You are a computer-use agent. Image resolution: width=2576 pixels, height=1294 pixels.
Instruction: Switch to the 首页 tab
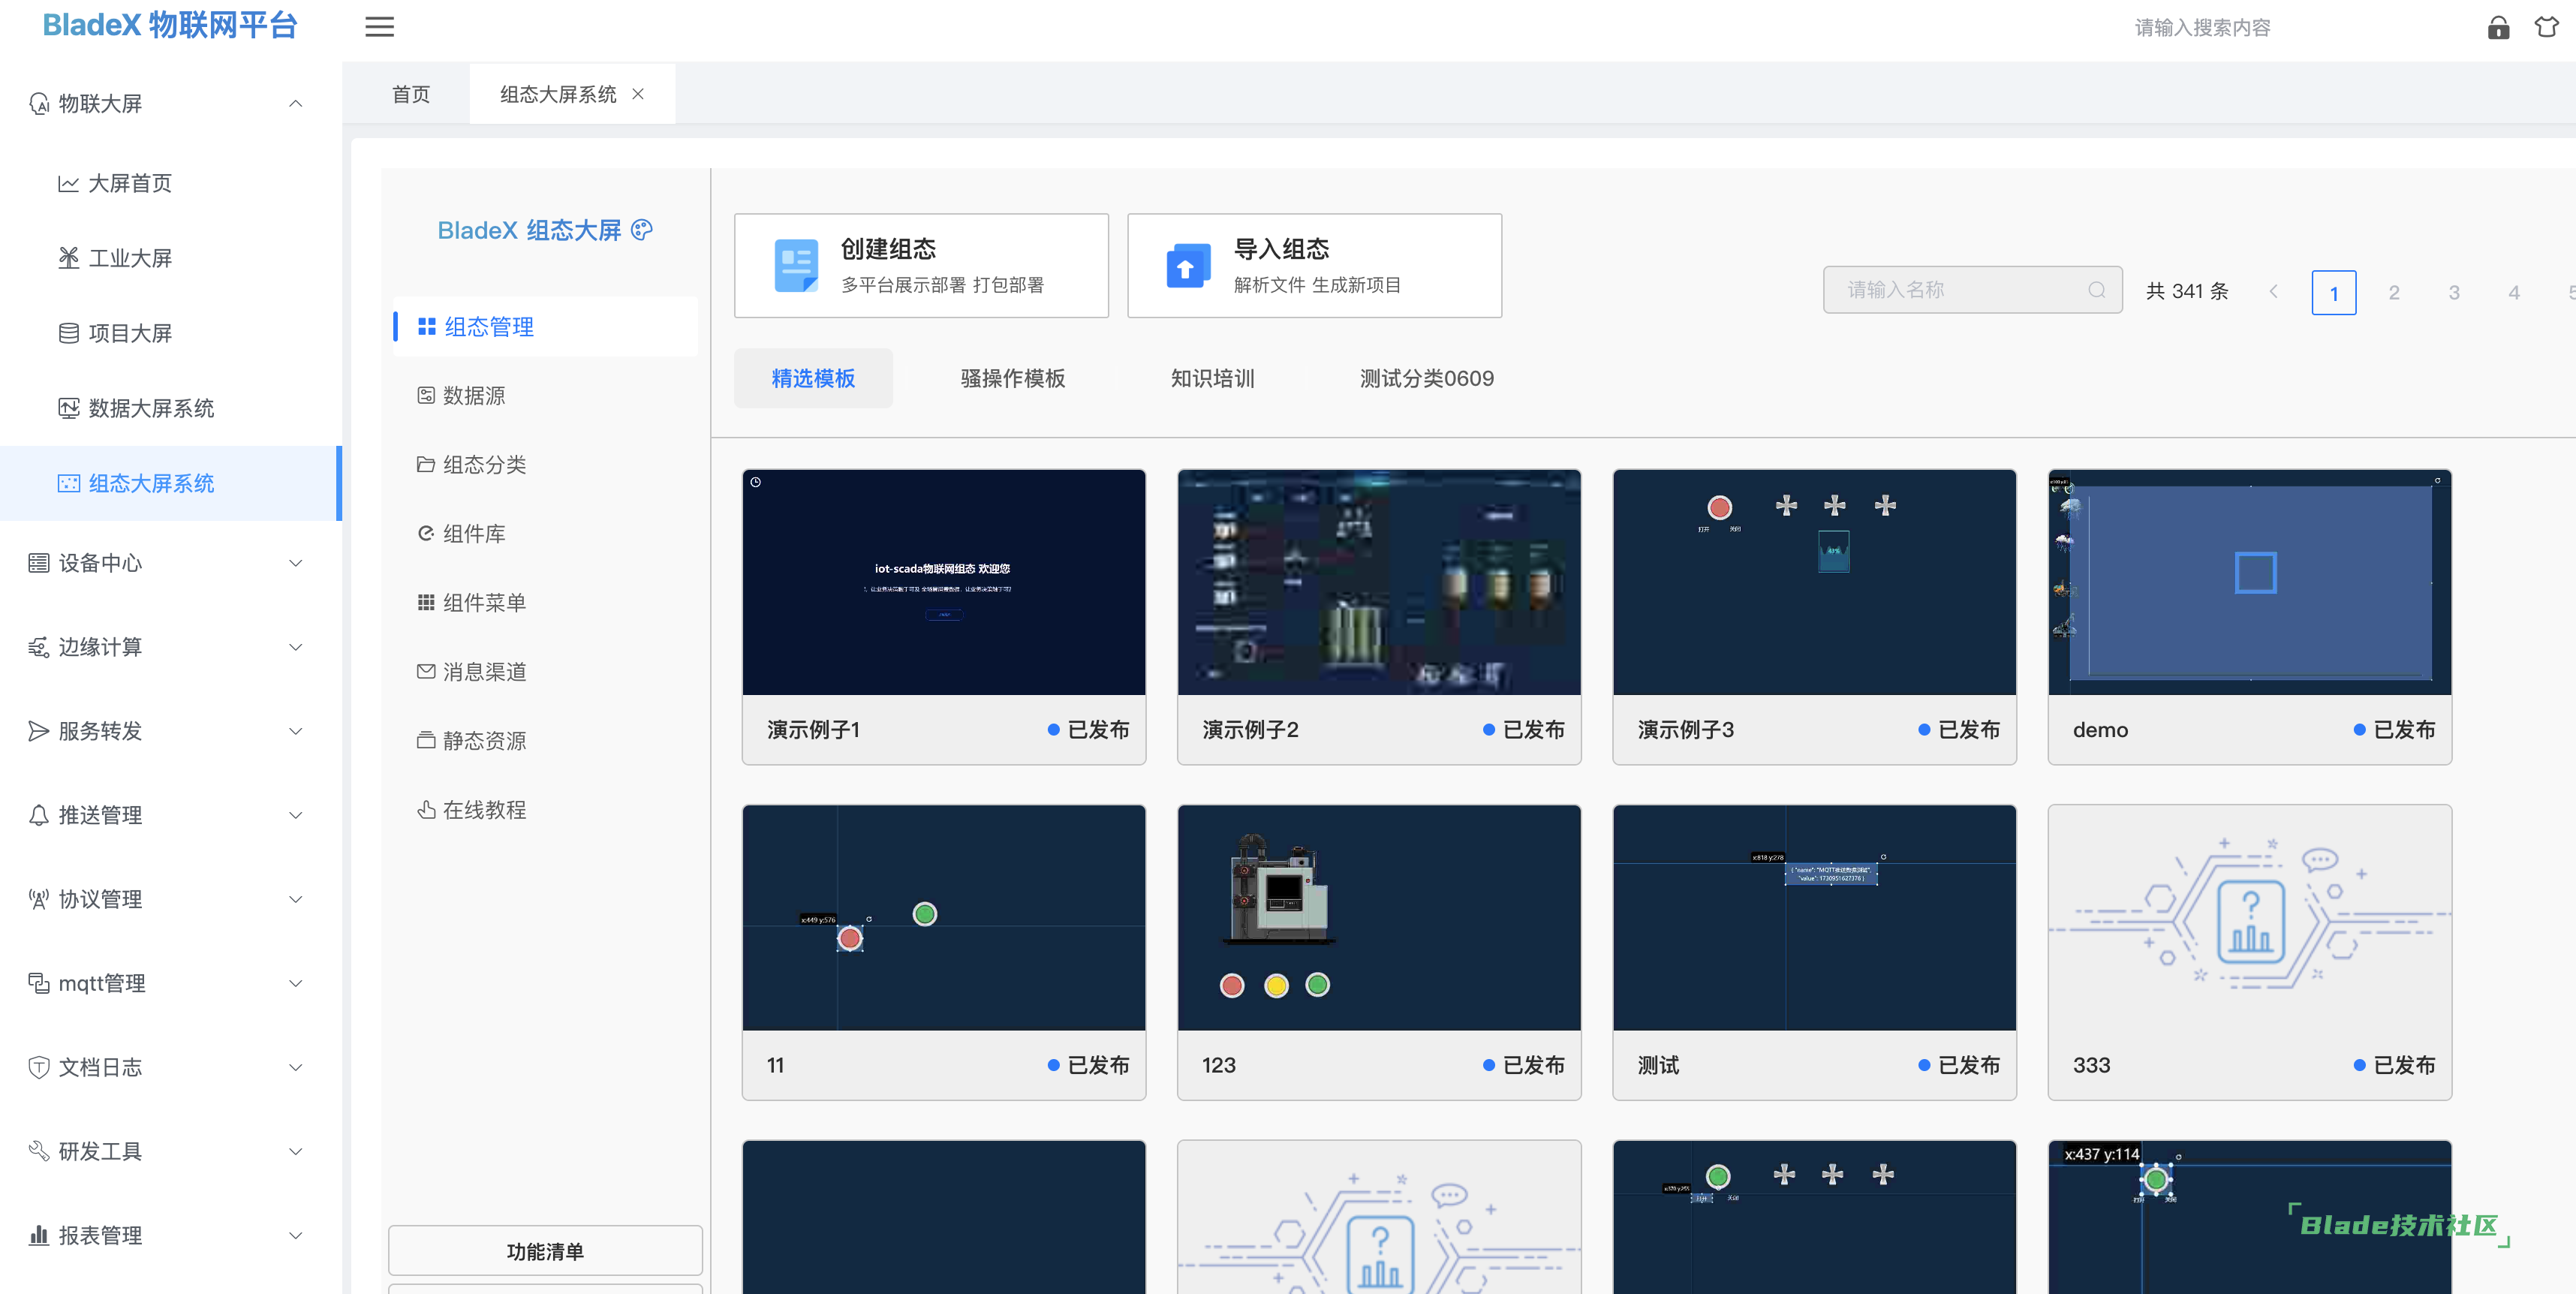point(411,94)
